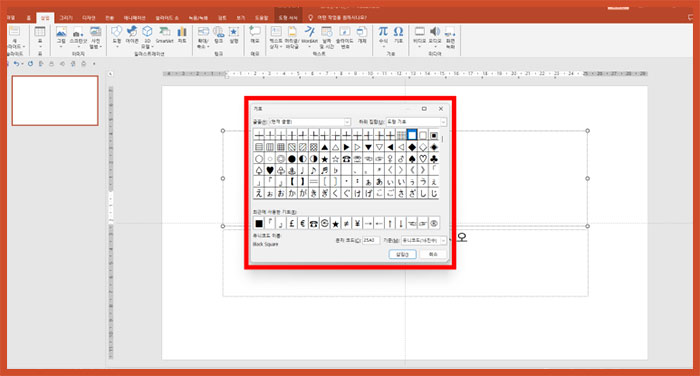Viewport: 700px width, 376px height.
Task: Click the Pictures (그림) ribbon icon
Action: pos(61,31)
